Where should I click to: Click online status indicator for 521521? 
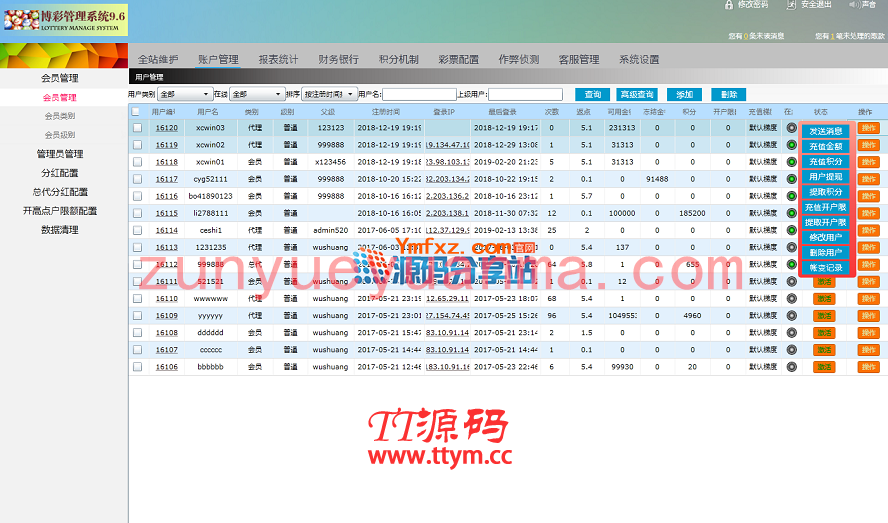coord(792,282)
